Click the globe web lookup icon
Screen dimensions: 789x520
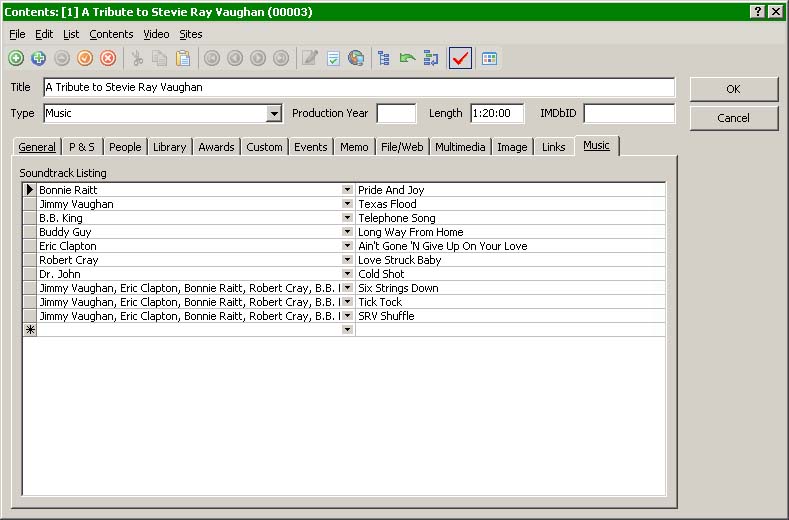click(356, 58)
